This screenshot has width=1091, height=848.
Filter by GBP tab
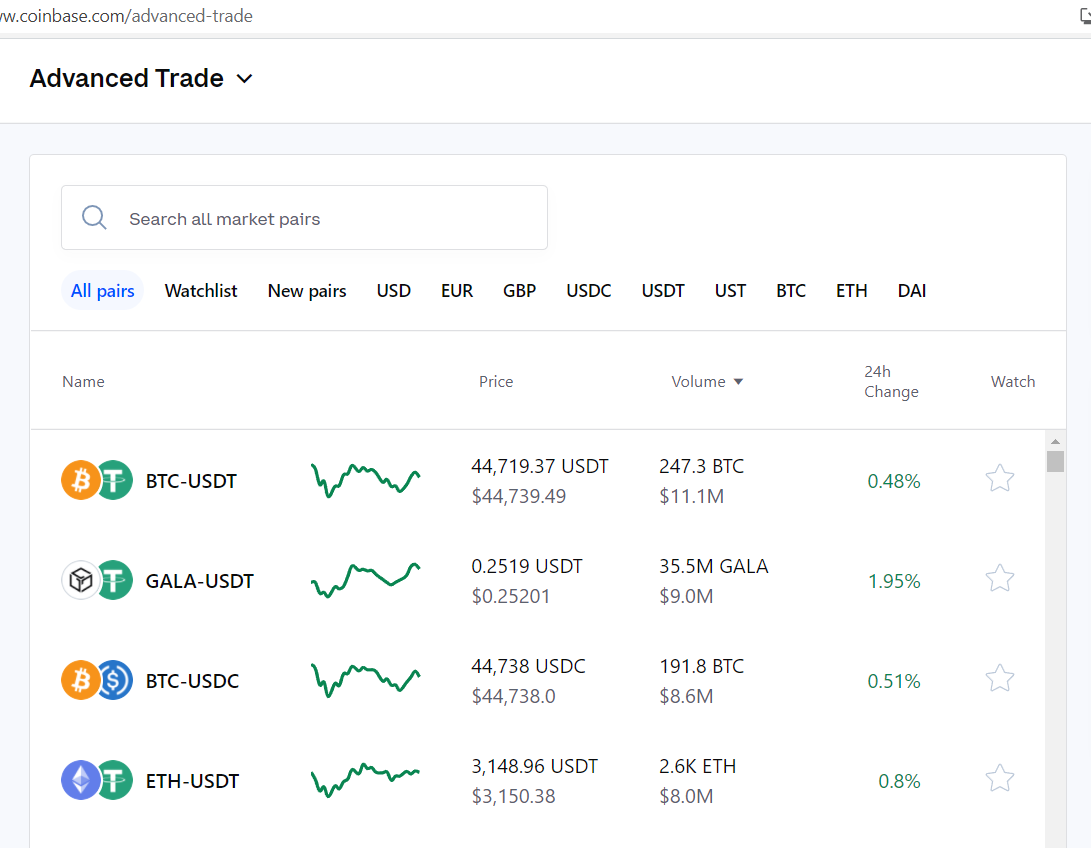(520, 291)
